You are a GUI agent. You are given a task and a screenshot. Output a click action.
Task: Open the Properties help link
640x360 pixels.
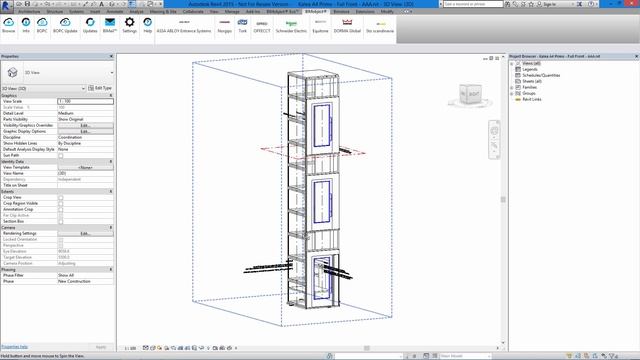[x=14, y=347]
